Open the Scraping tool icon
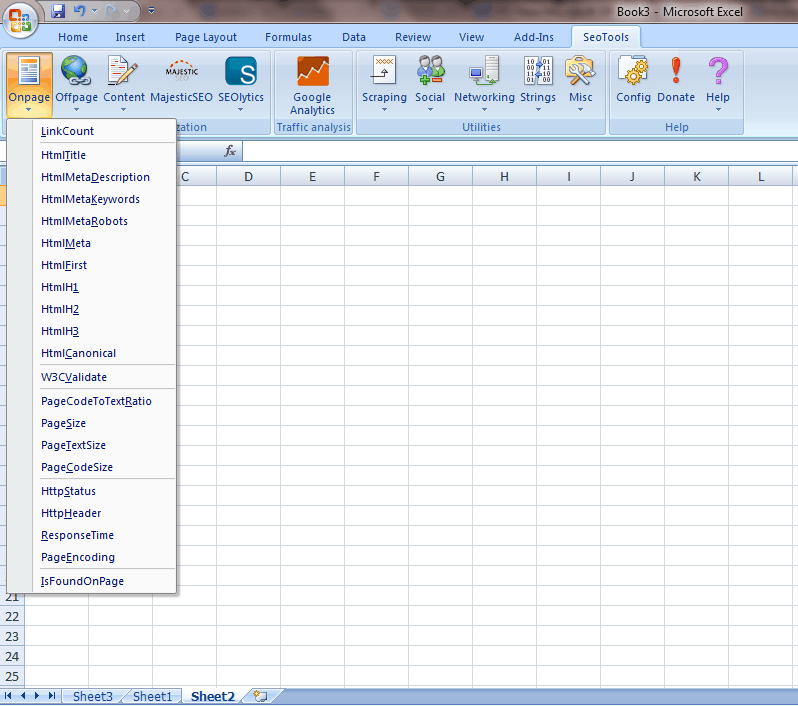 [x=384, y=71]
